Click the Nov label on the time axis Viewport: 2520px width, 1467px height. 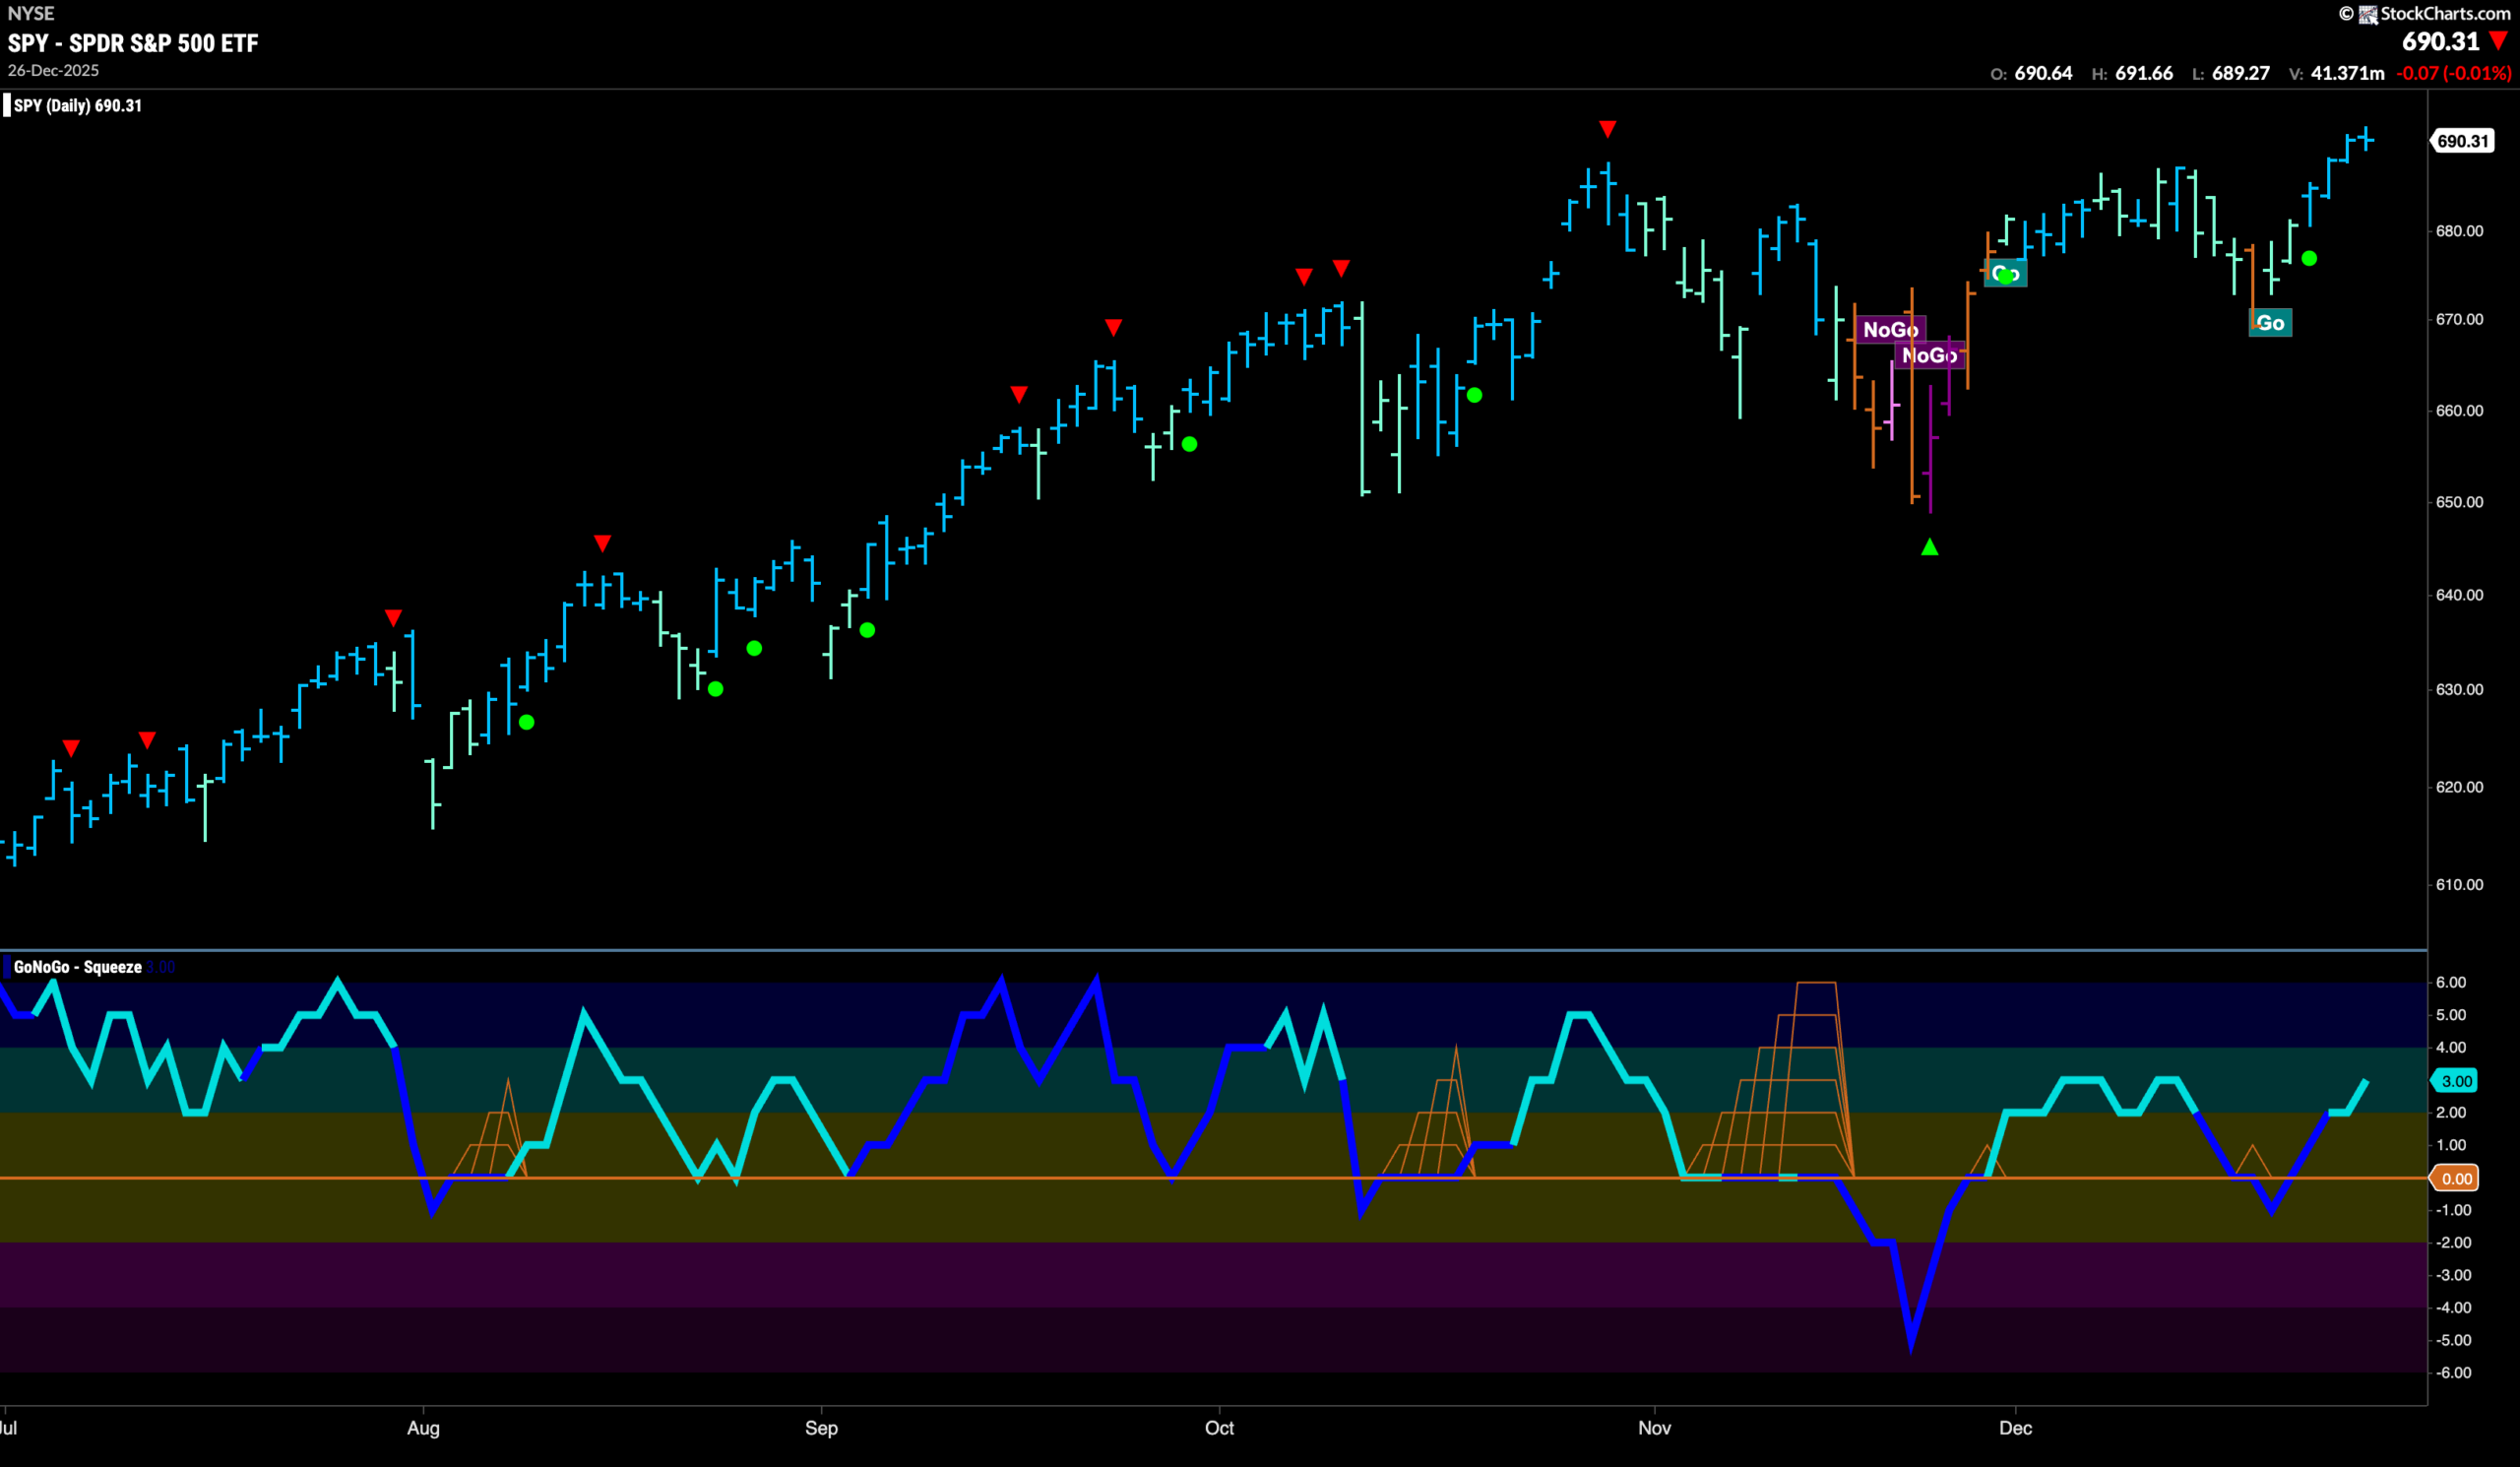1654,1428
